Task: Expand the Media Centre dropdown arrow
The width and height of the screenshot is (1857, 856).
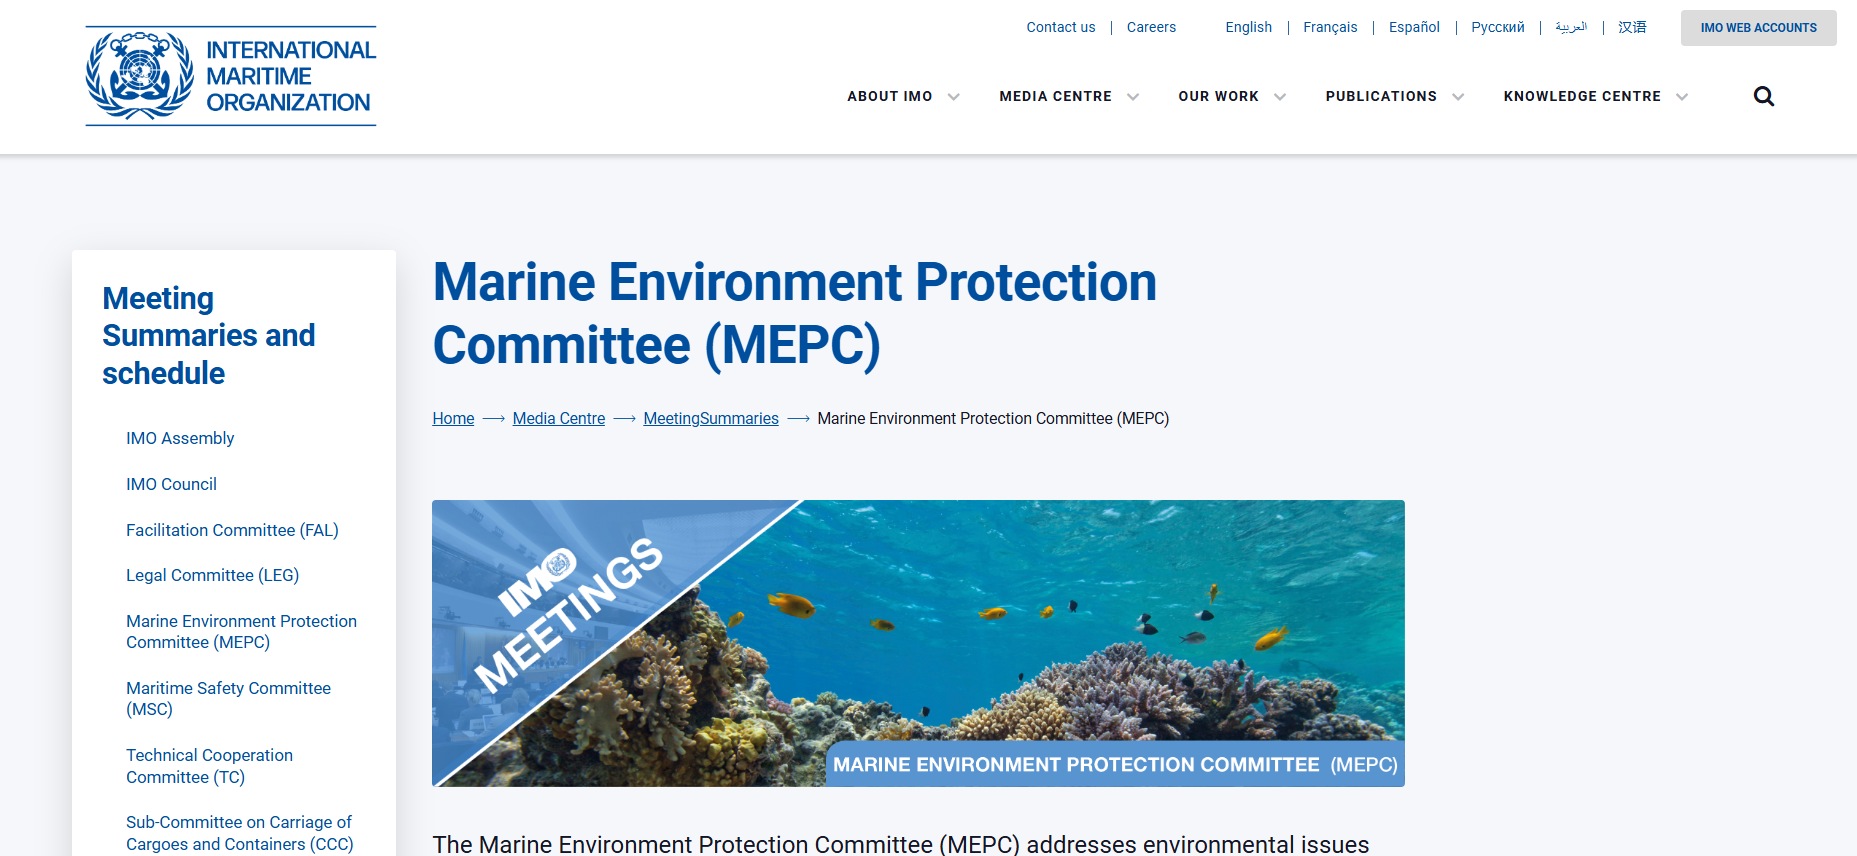Action: 1133,97
